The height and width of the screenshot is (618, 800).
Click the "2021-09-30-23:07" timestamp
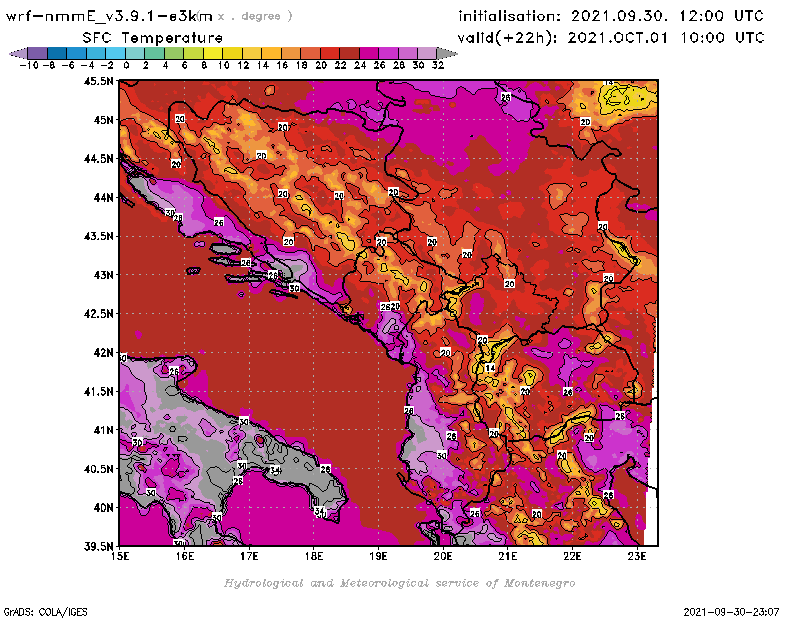point(731,612)
